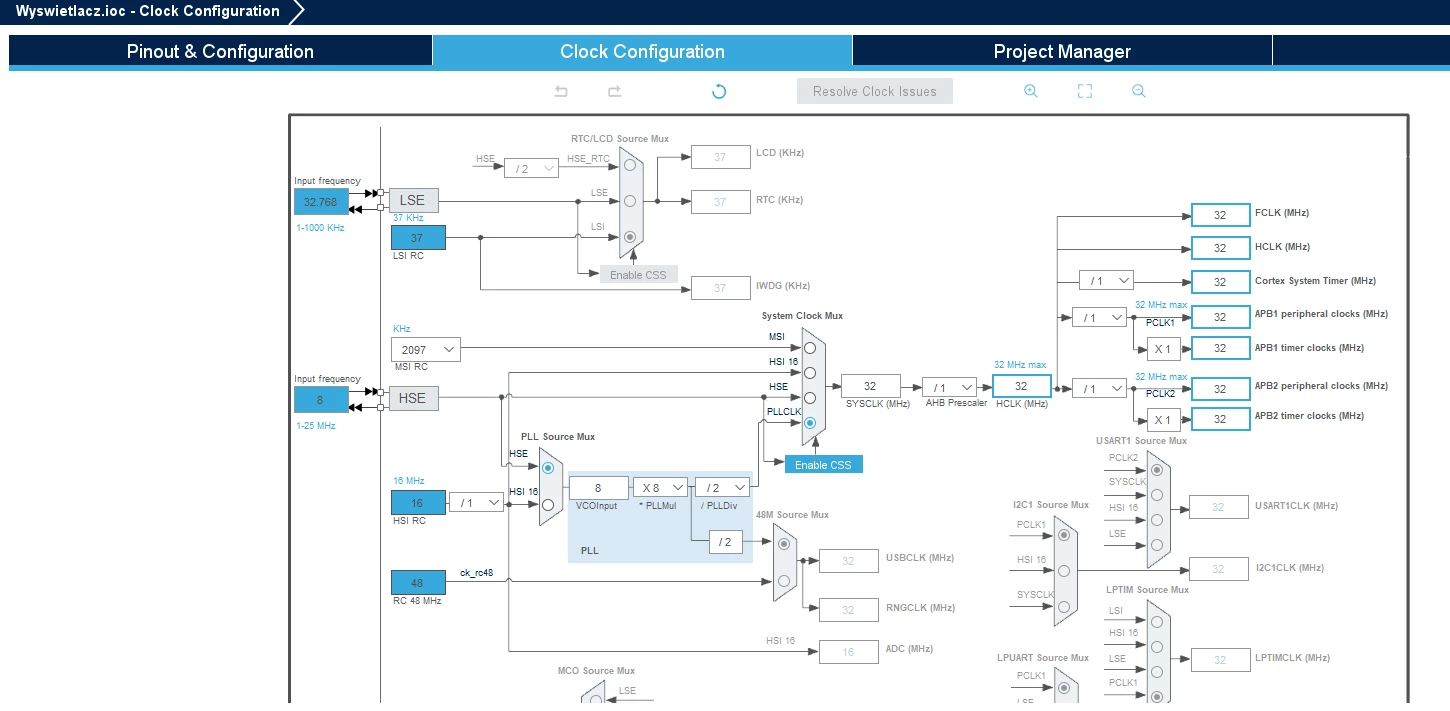Open the HSI RC /1 divider dropdown
Image resolution: width=1450 pixels, height=711 pixels.
[476, 502]
